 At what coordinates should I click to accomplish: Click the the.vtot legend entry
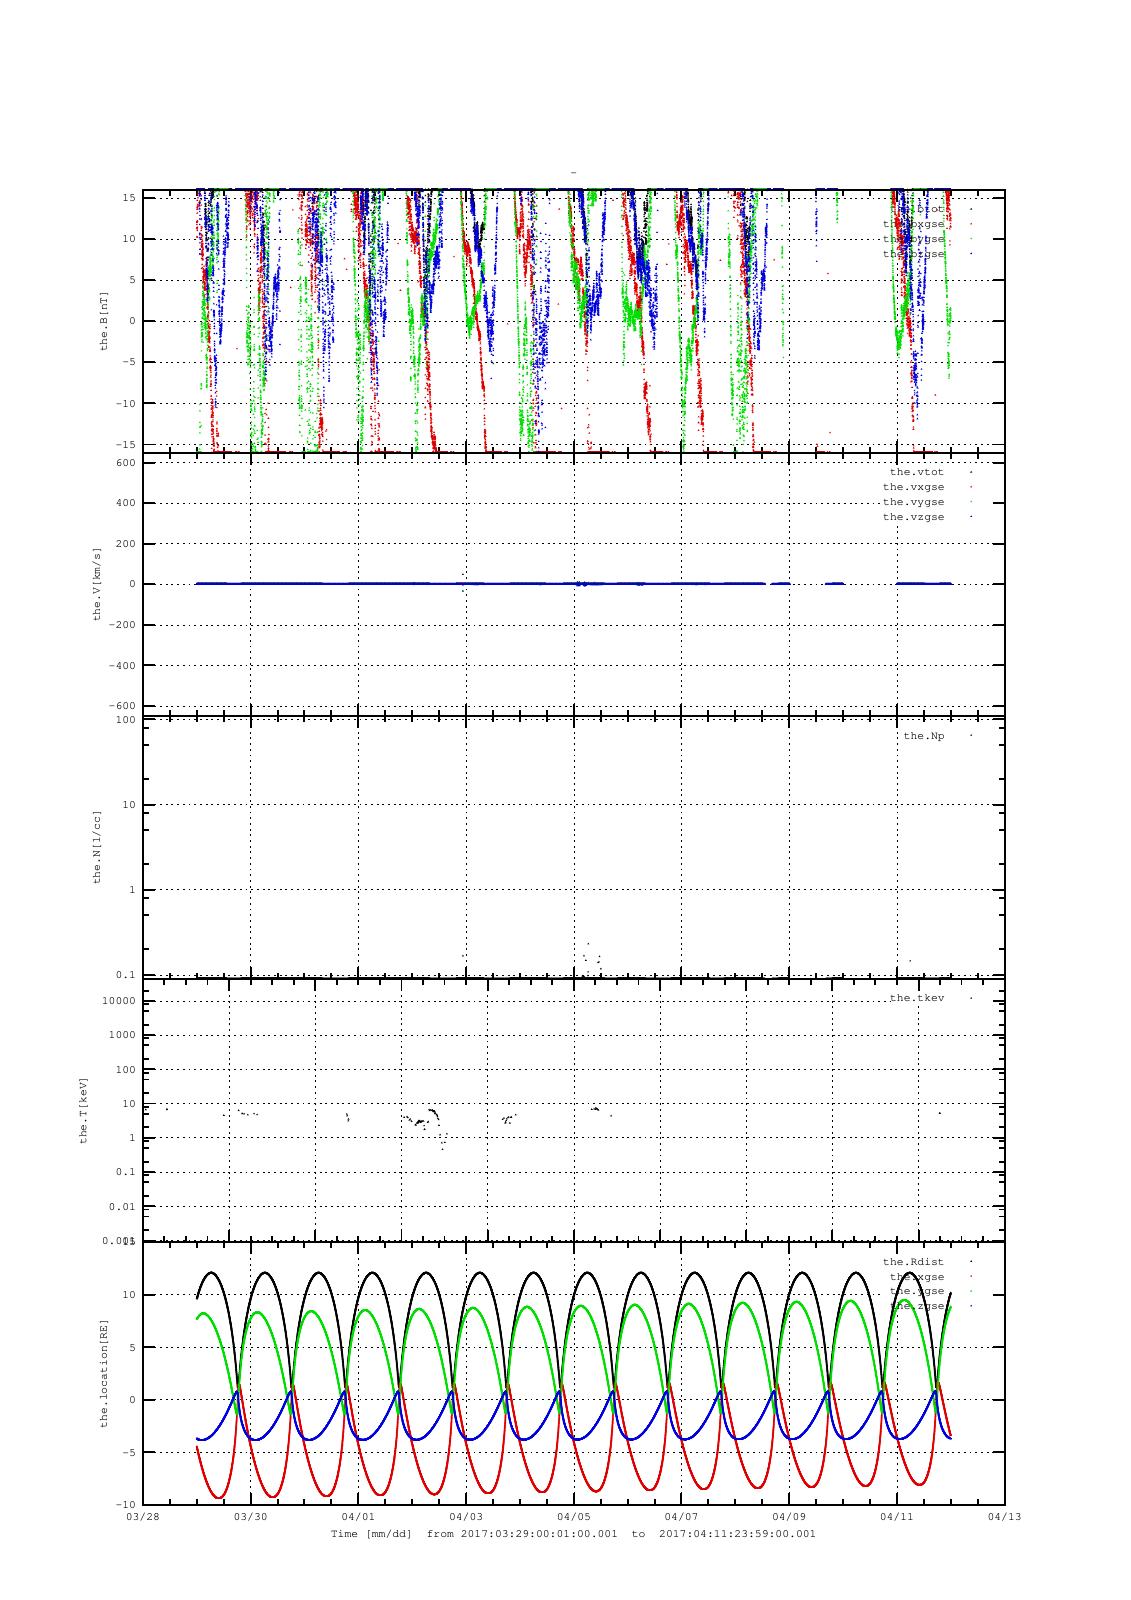tap(916, 472)
